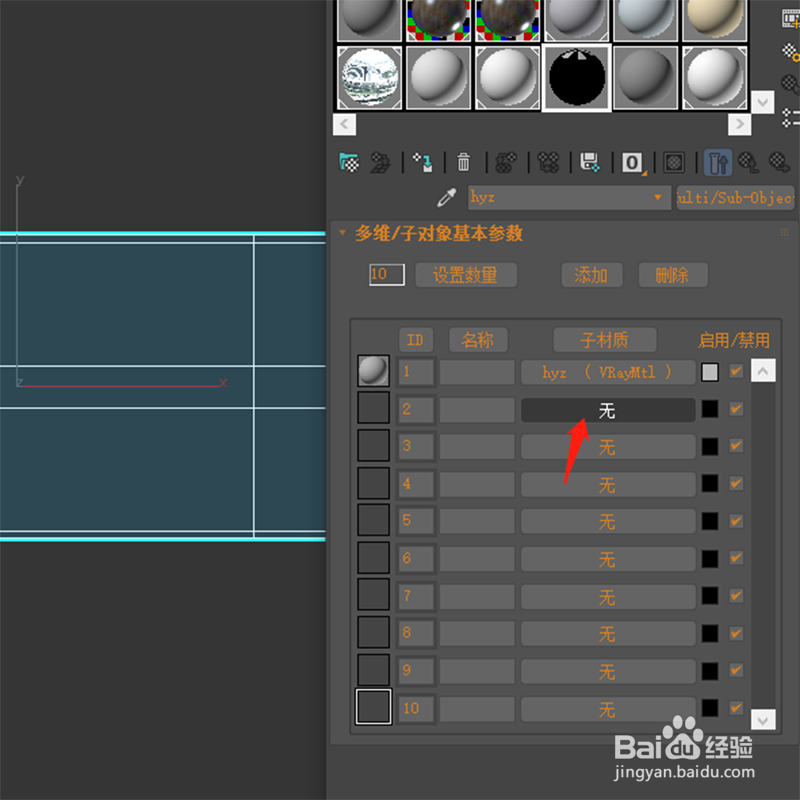Click the Get Material icon
Screen dimensions: 800x800
(349, 163)
